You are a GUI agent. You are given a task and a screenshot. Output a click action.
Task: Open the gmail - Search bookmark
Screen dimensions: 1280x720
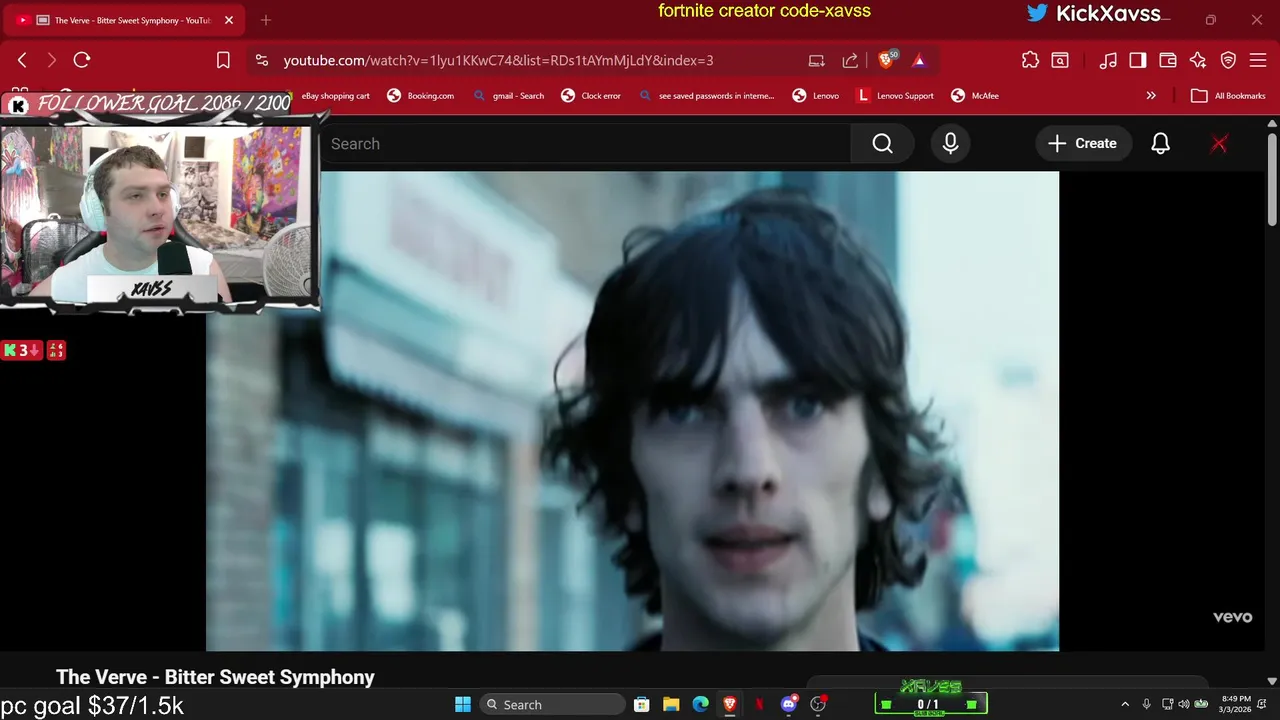[509, 96]
